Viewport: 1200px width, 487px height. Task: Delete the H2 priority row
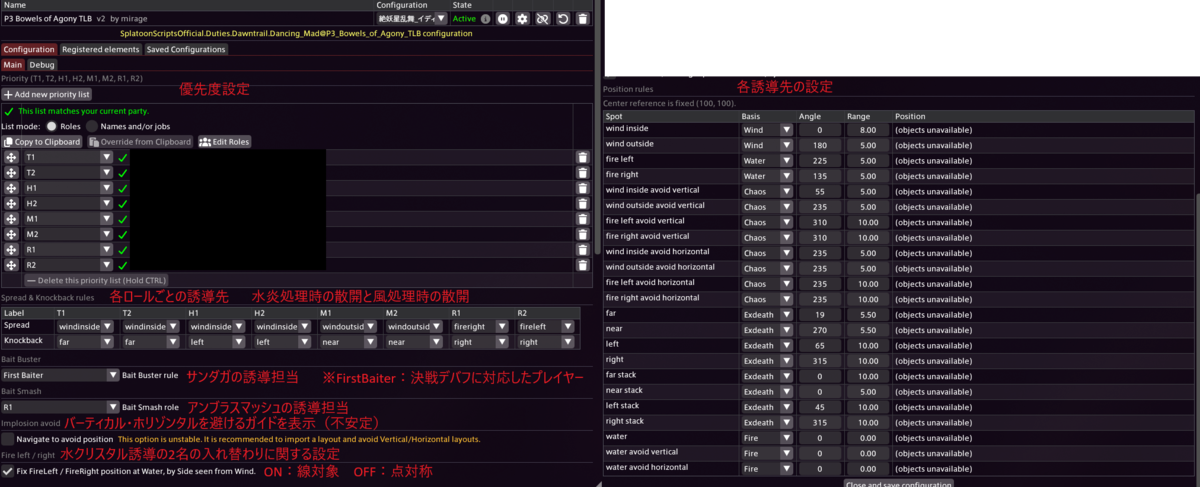(583, 204)
